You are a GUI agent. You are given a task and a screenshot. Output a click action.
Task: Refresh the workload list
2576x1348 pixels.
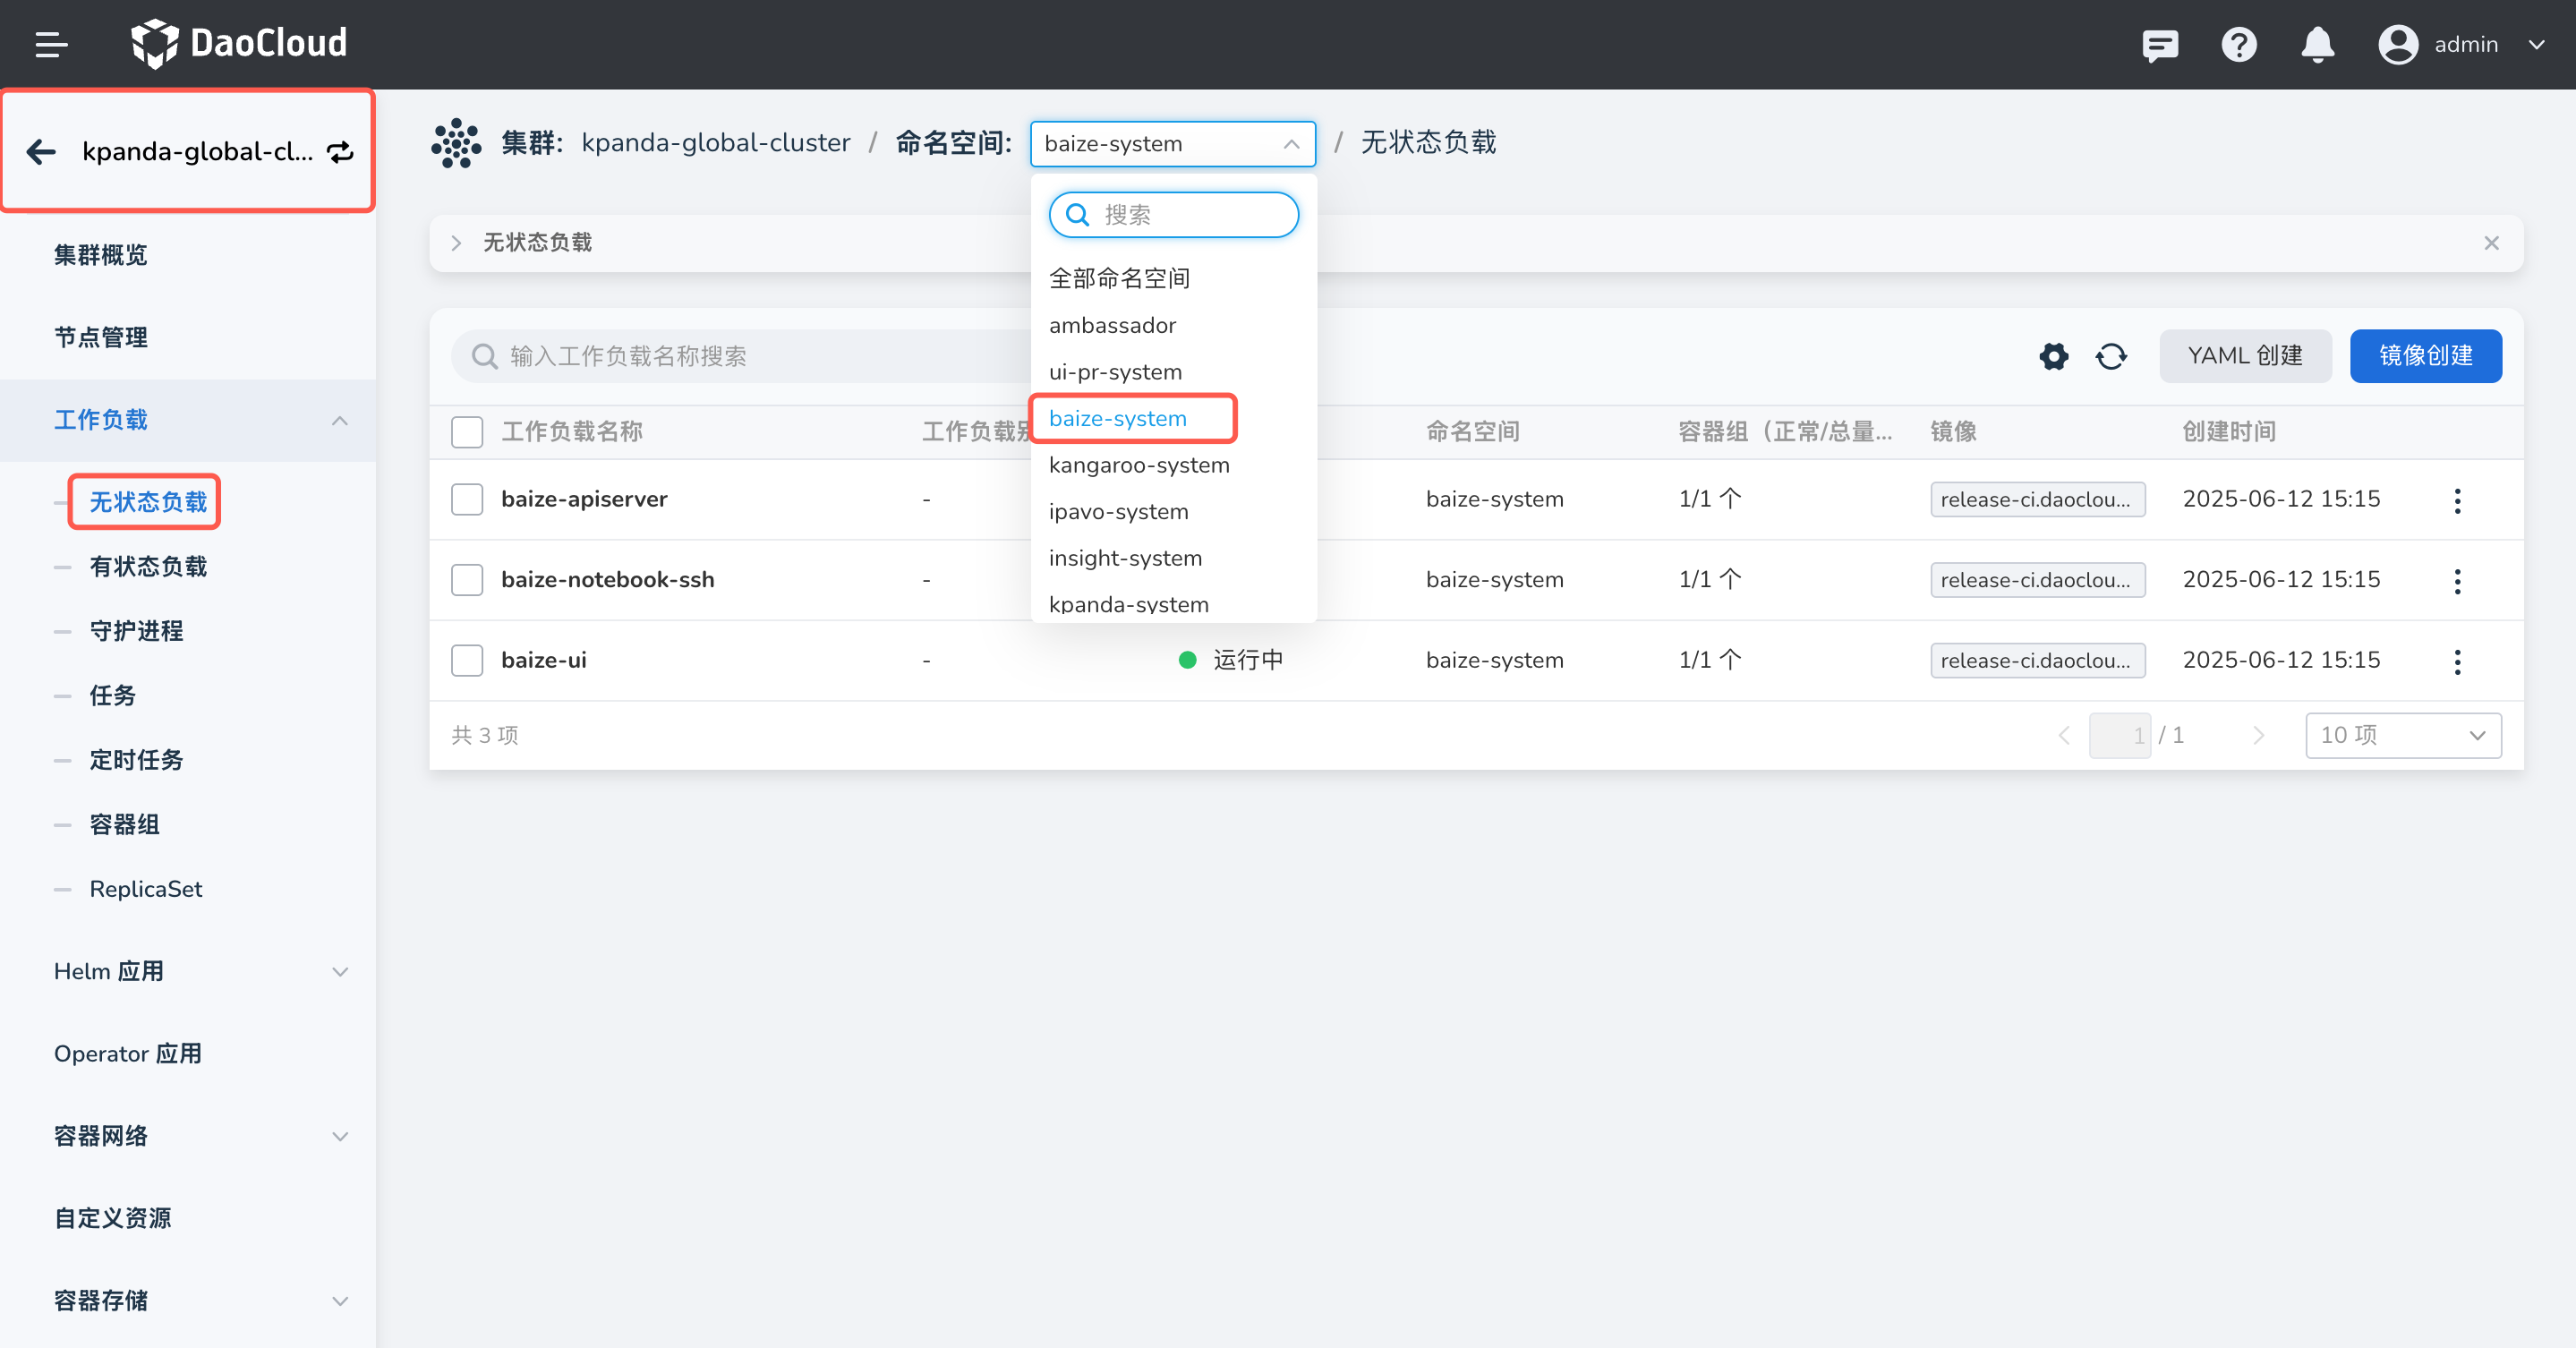click(x=2111, y=356)
